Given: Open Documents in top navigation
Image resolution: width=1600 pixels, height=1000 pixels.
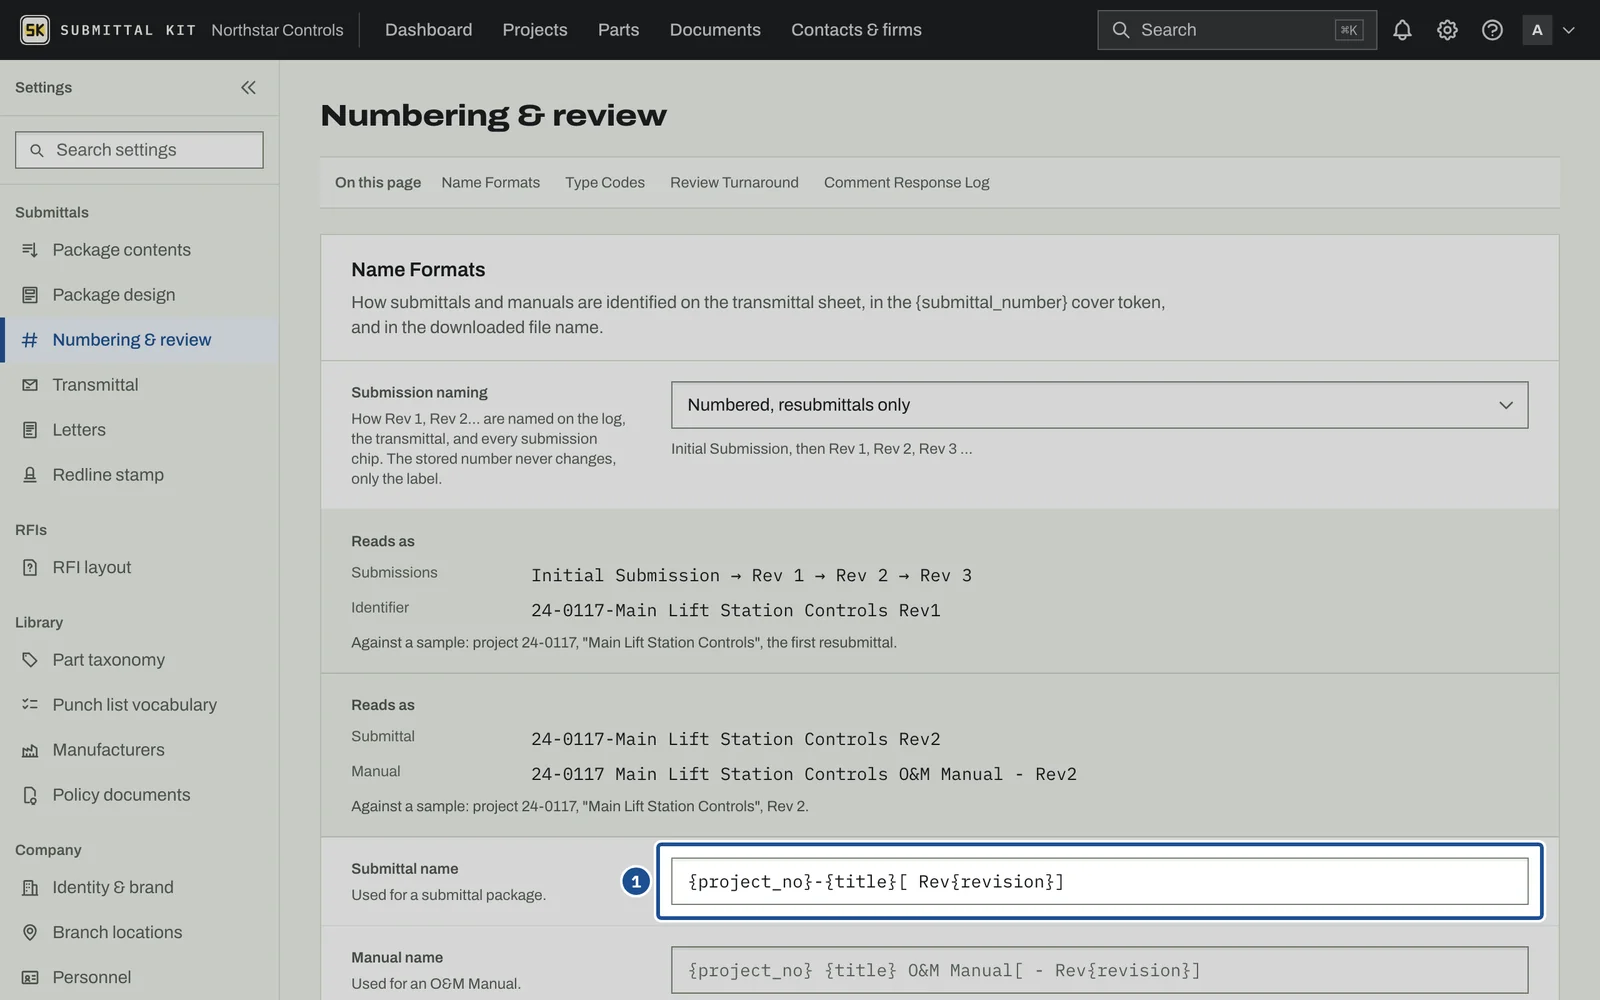Looking at the screenshot, I should (715, 30).
